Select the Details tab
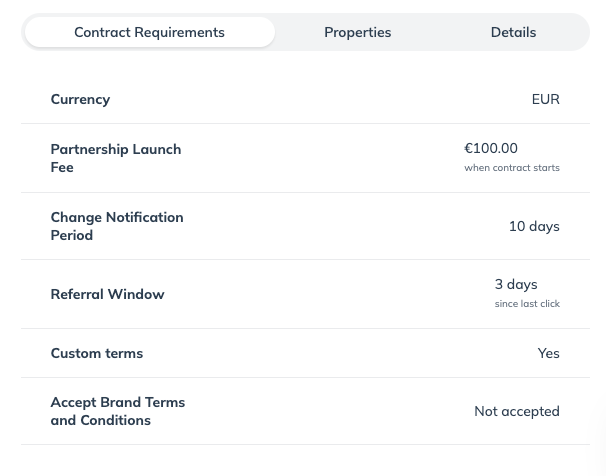The height and width of the screenshot is (476, 606). 513,32
